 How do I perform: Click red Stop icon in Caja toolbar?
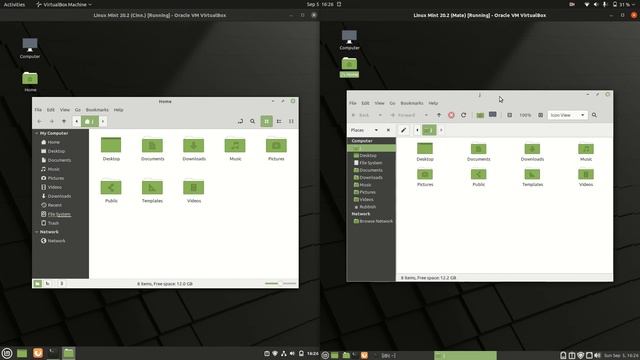pyautogui.click(x=451, y=115)
